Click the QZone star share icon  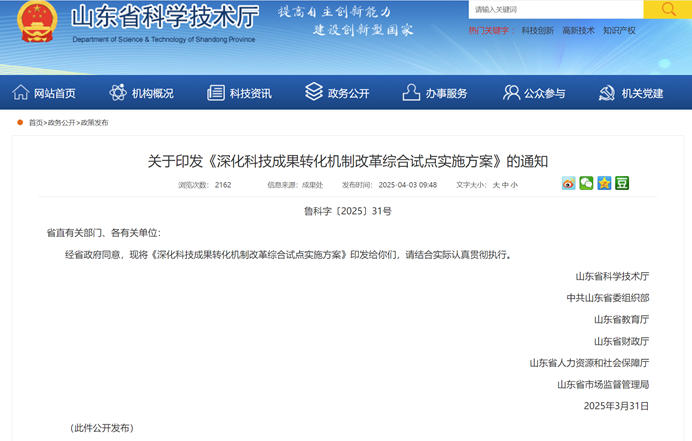(604, 183)
